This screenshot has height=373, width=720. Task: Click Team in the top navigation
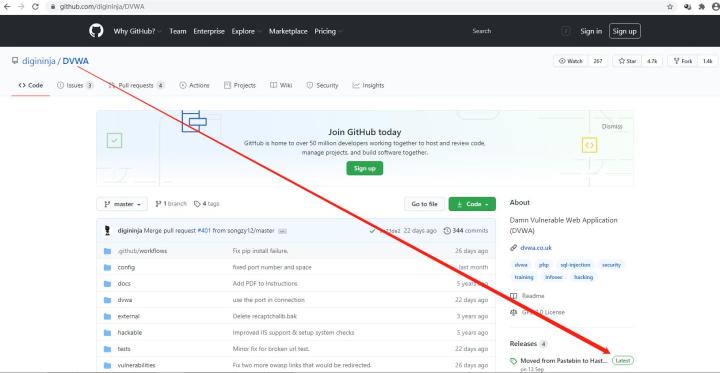point(178,31)
